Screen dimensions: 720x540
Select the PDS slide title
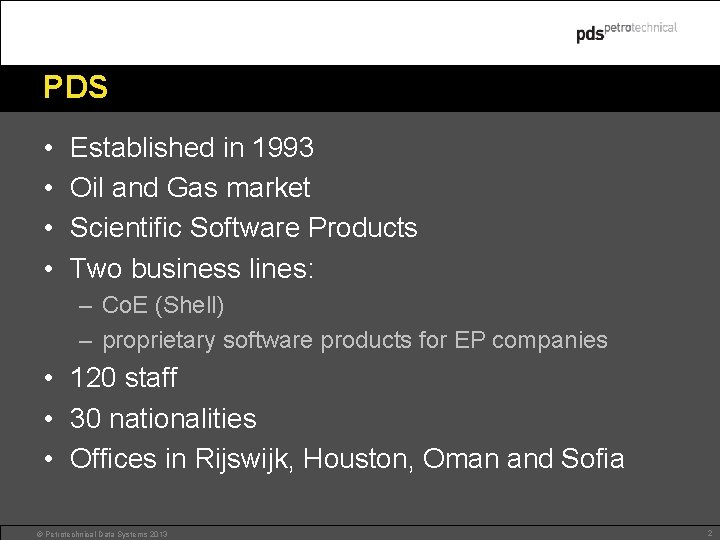75,88
